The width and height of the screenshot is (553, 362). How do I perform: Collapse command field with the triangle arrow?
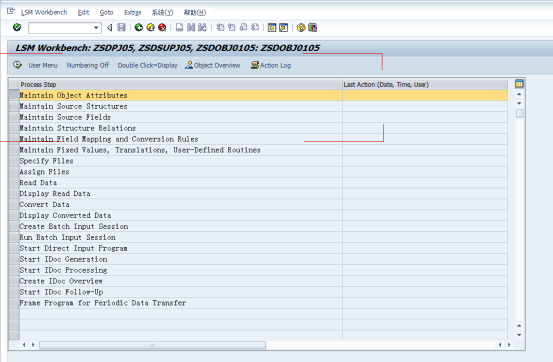110,27
